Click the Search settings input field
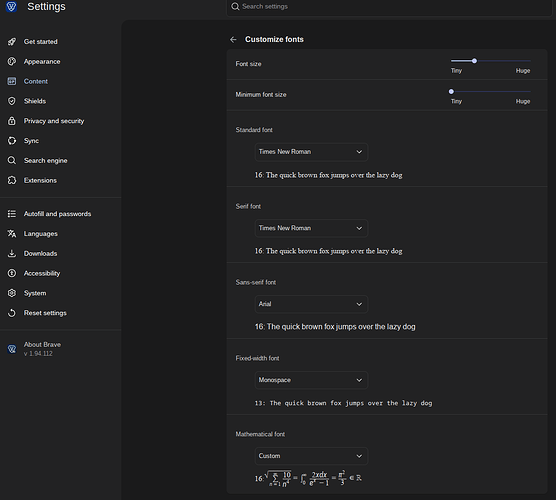556x500 pixels. click(389, 7)
